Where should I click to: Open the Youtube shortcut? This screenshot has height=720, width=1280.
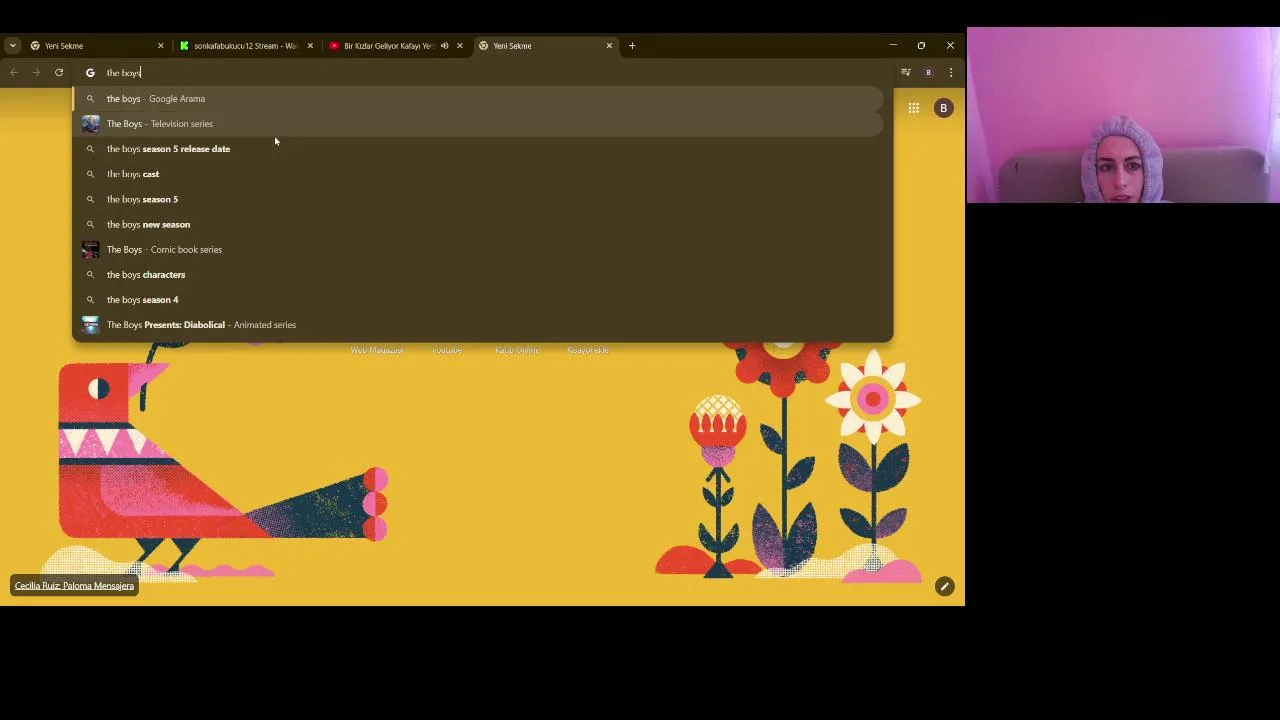[447, 350]
